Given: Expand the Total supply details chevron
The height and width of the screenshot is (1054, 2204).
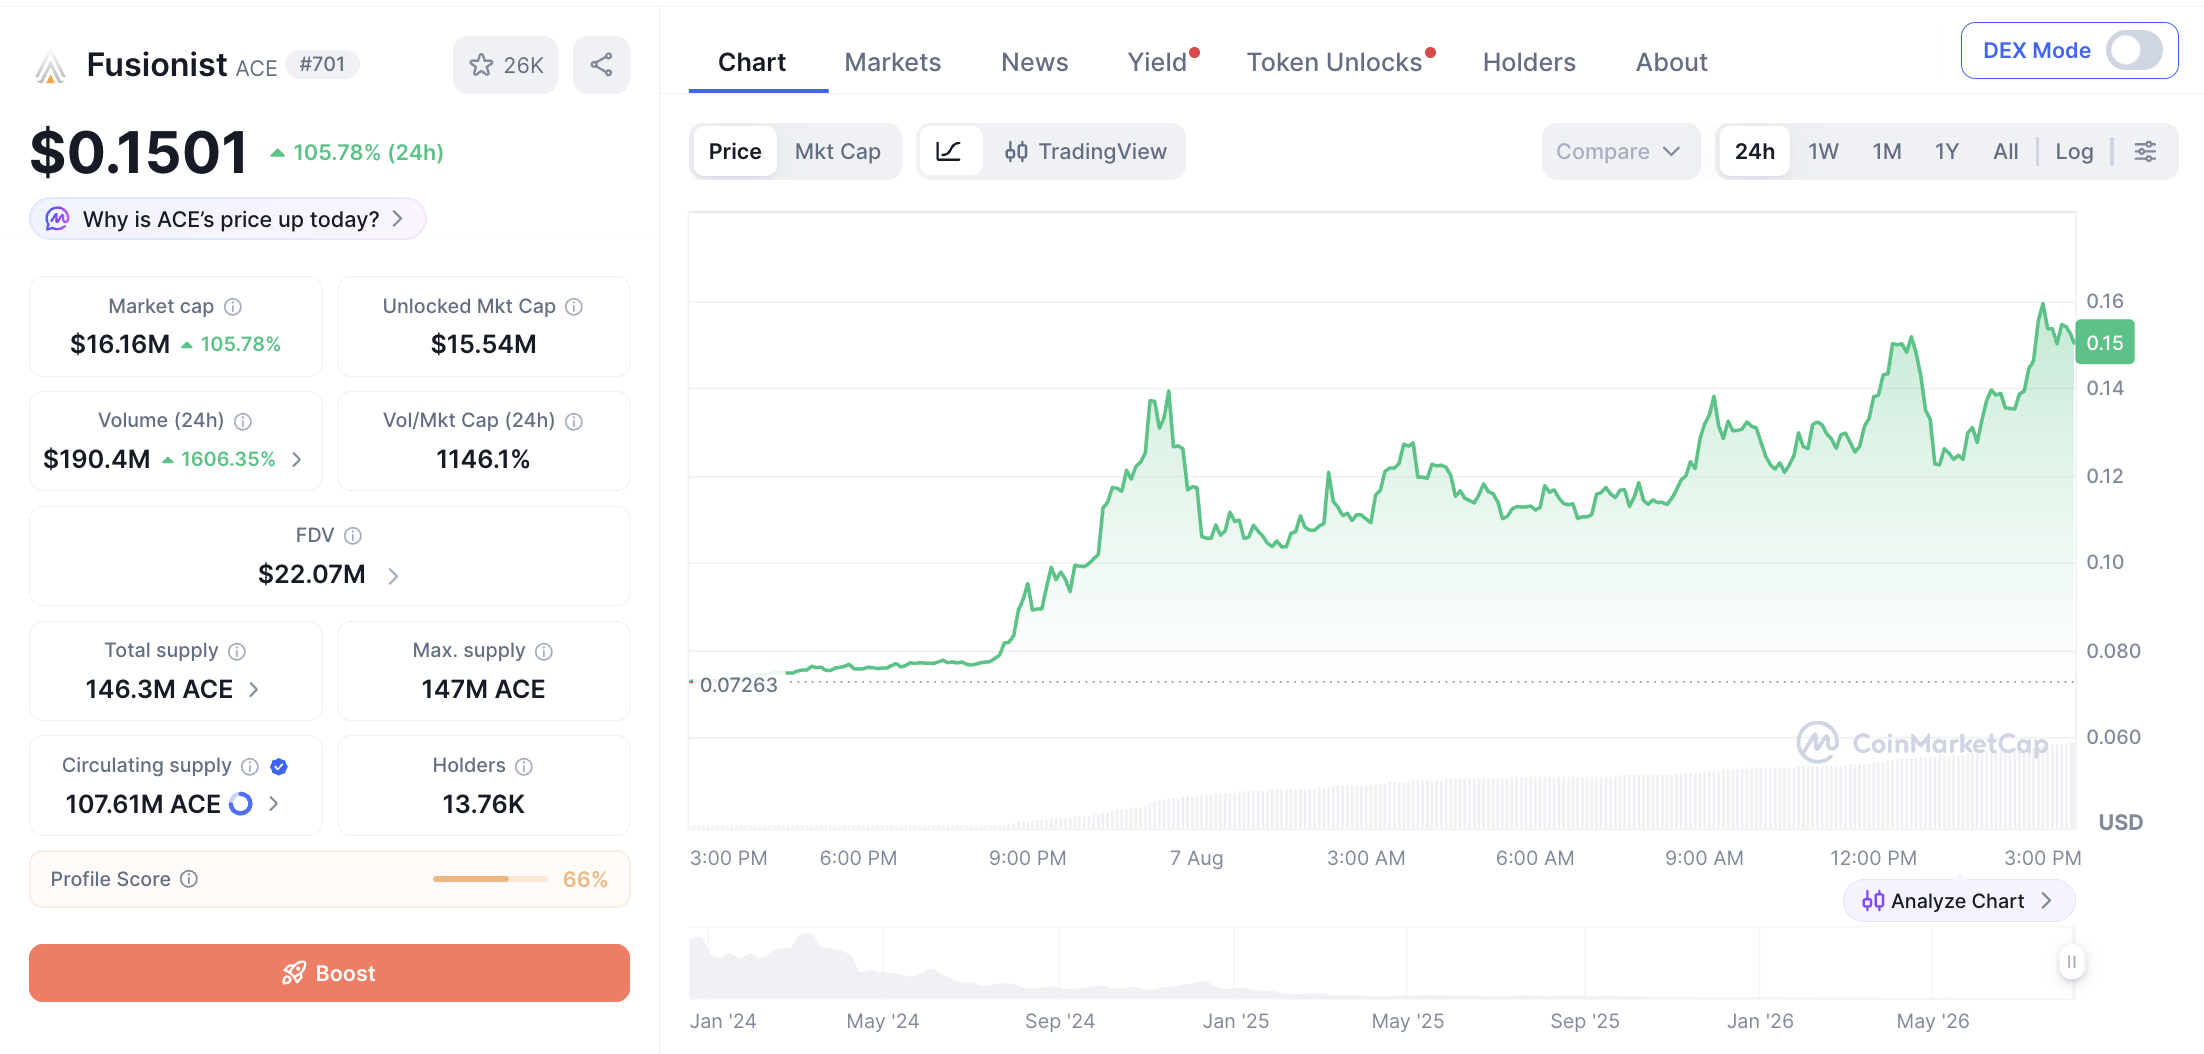Looking at the screenshot, I should point(254,689).
